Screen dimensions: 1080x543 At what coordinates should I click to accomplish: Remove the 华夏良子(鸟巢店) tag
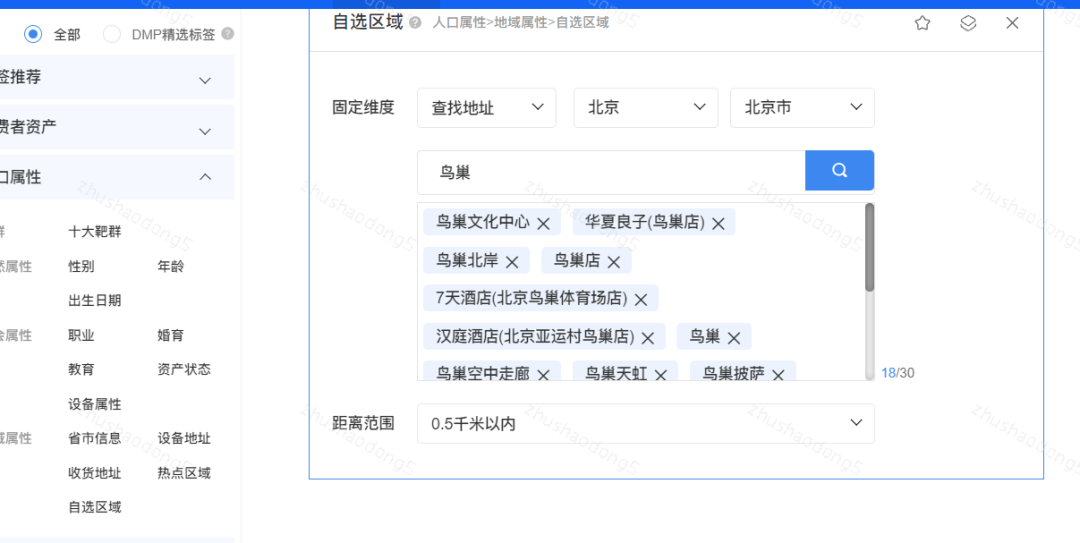(718, 223)
